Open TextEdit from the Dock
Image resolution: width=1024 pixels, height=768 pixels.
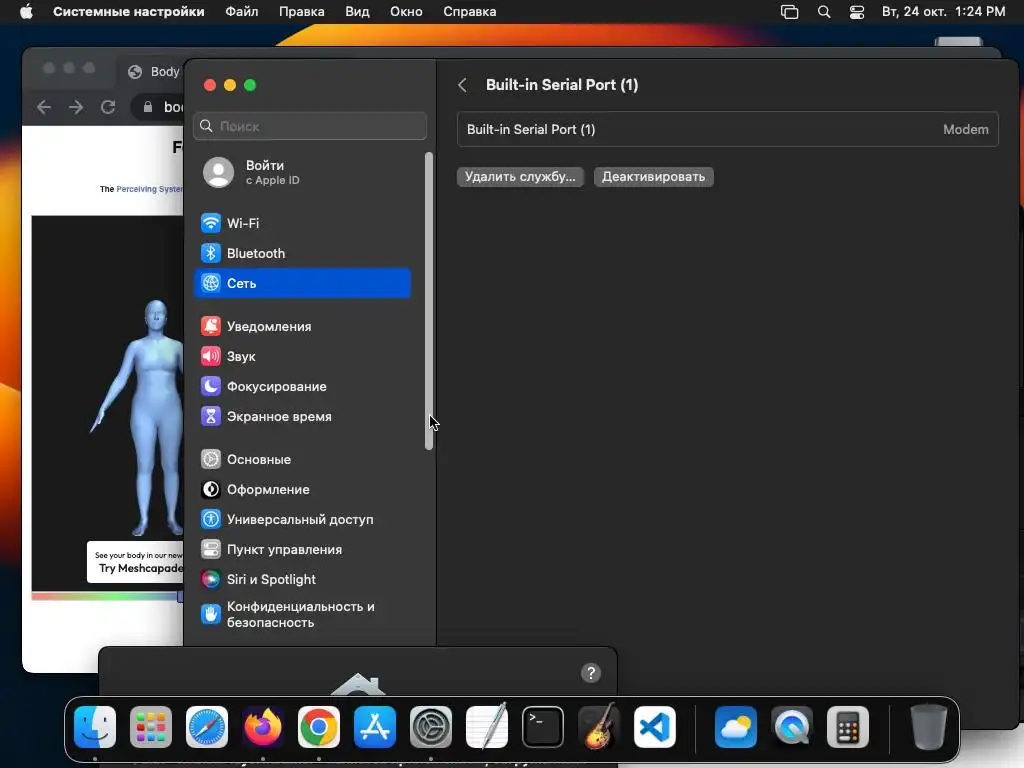(487, 727)
